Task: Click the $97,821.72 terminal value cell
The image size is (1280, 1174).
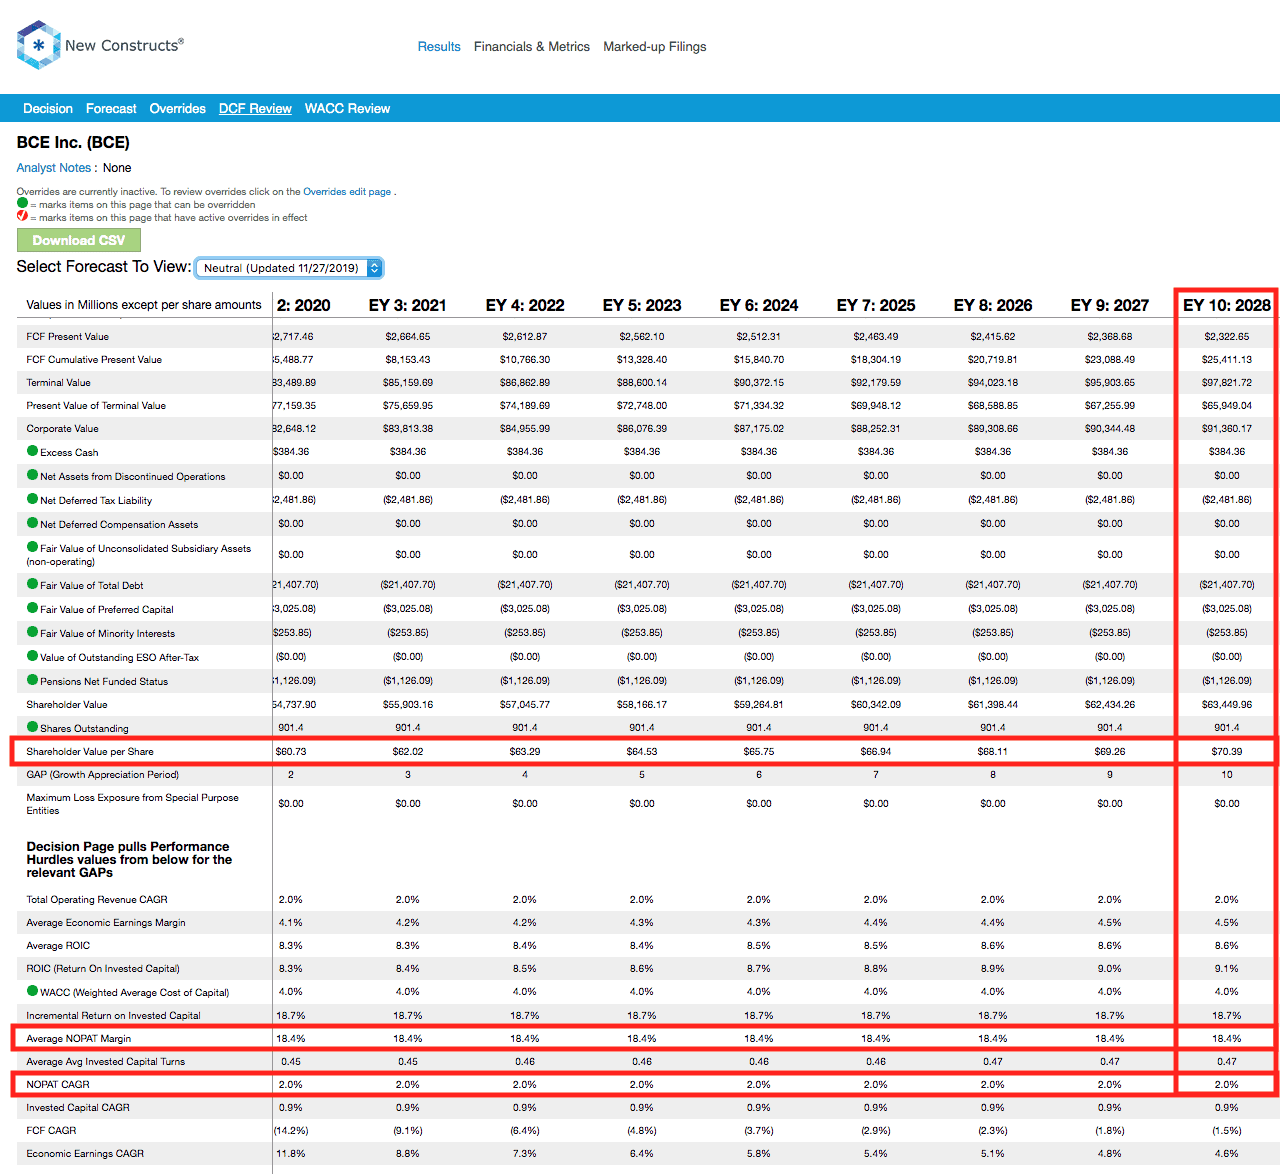Action: 1227,382
